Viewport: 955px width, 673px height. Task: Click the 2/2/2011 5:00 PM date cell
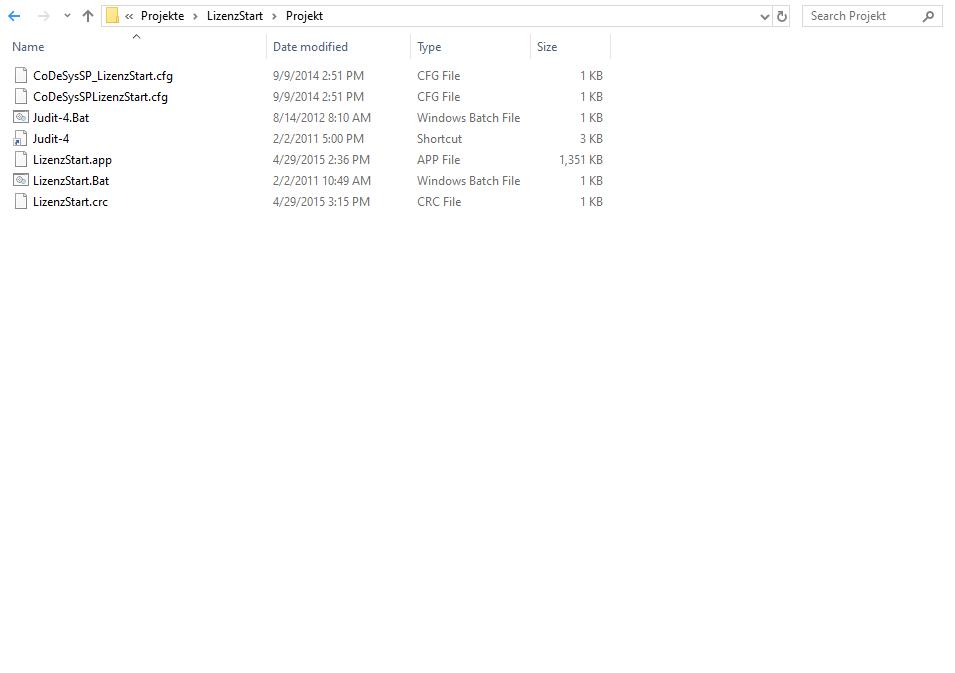point(319,139)
